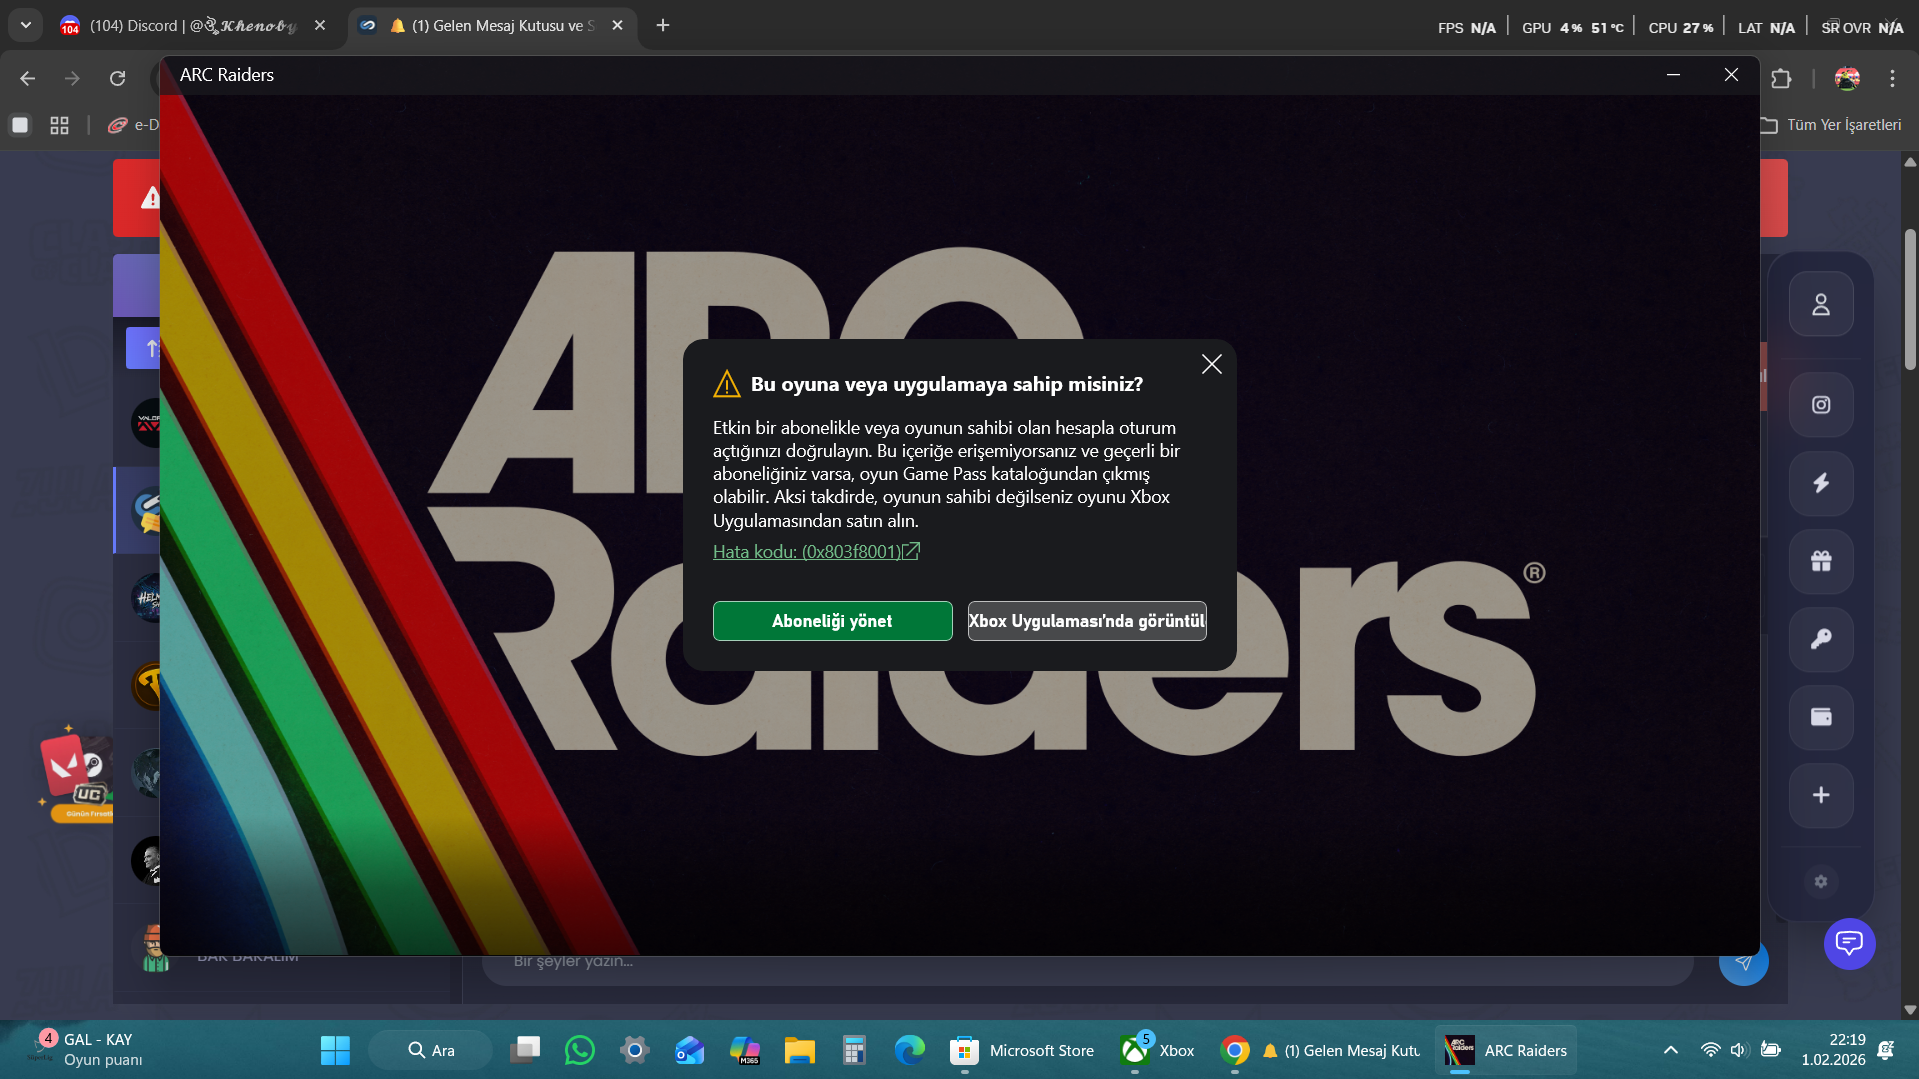
Task: Close the Discord browser tab
Action: (x=320, y=26)
